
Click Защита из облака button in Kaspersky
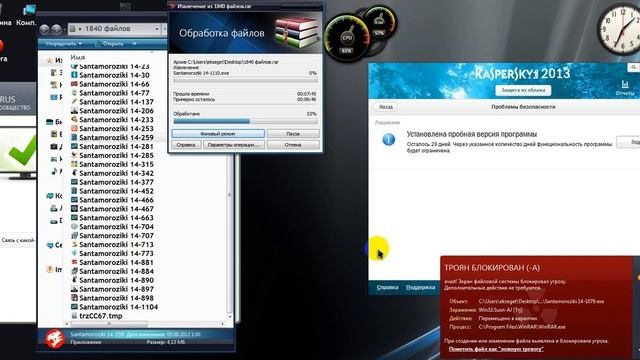pyautogui.click(x=523, y=90)
